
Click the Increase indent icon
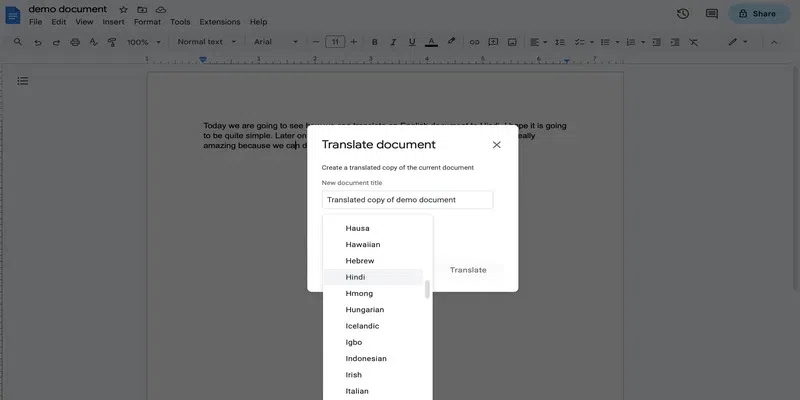675,42
